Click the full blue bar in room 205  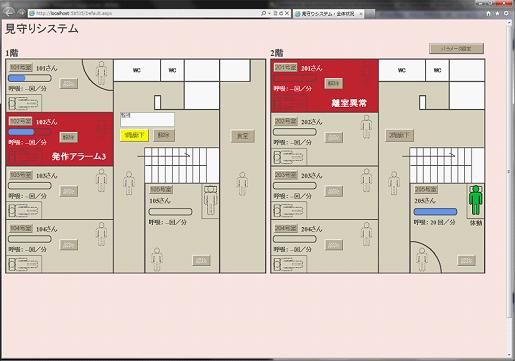coord(435,211)
